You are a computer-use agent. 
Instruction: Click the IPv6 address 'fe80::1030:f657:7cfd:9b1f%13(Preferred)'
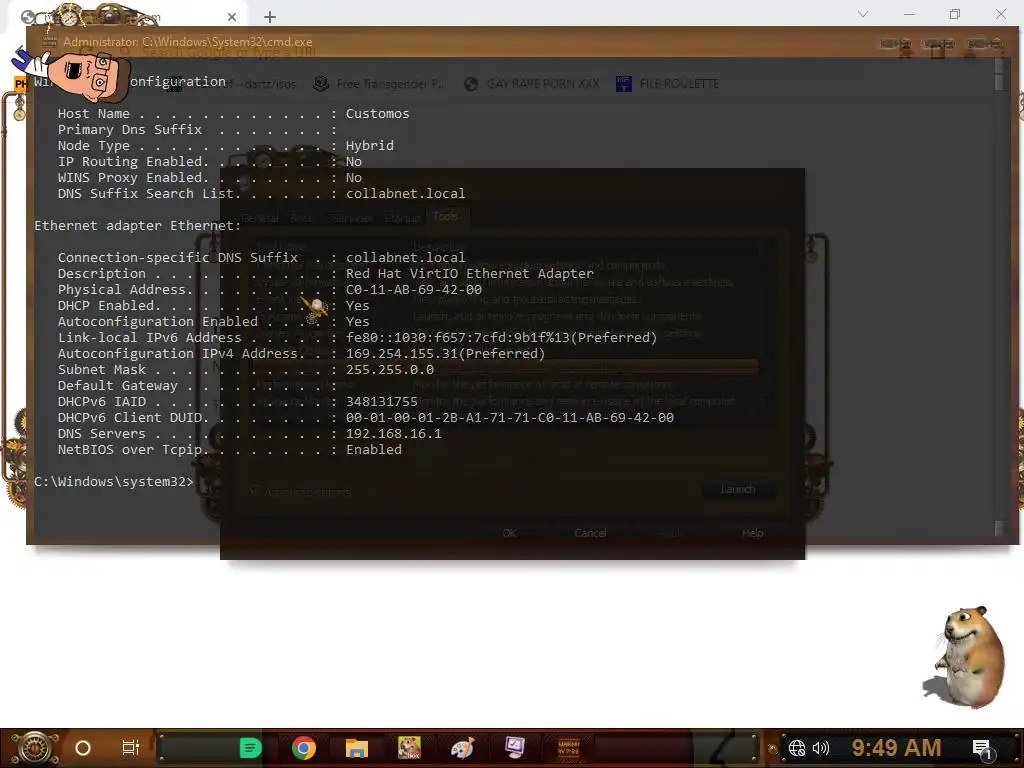(x=502, y=338)
